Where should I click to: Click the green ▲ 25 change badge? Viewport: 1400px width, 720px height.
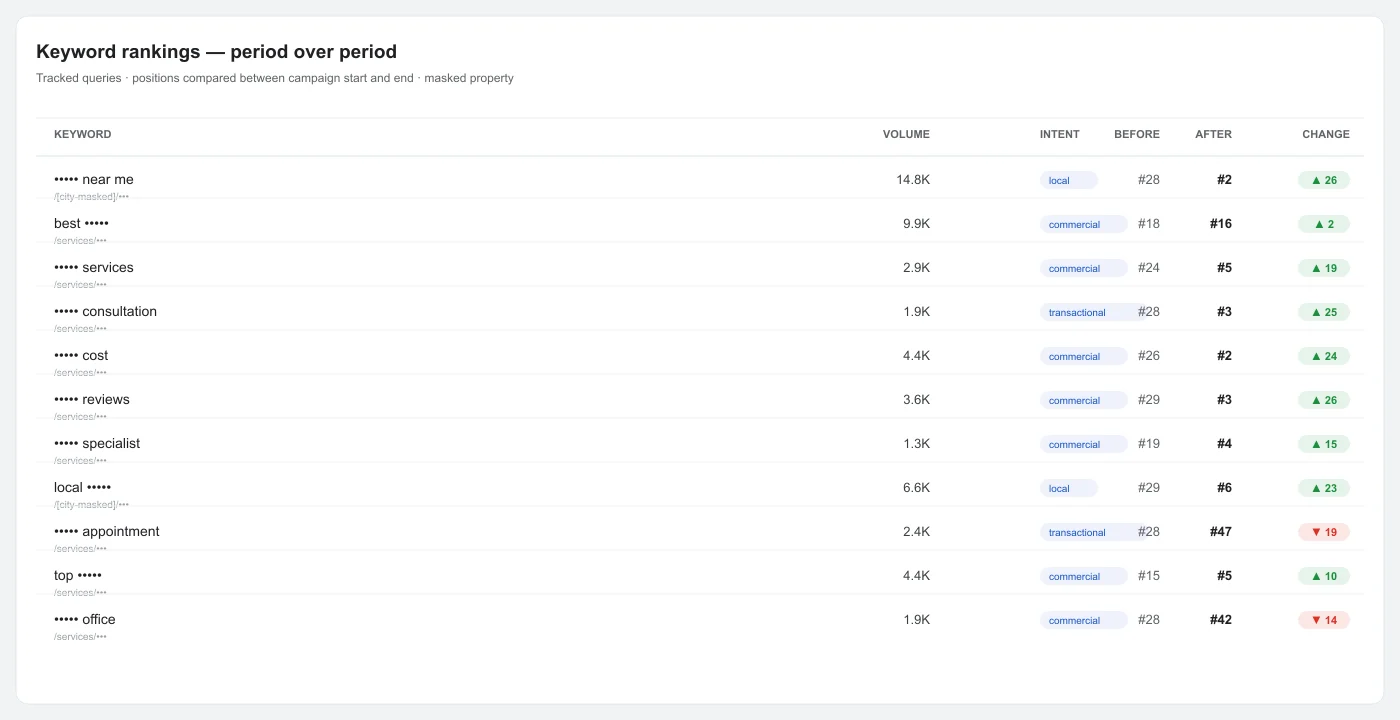click(1324, 312)
